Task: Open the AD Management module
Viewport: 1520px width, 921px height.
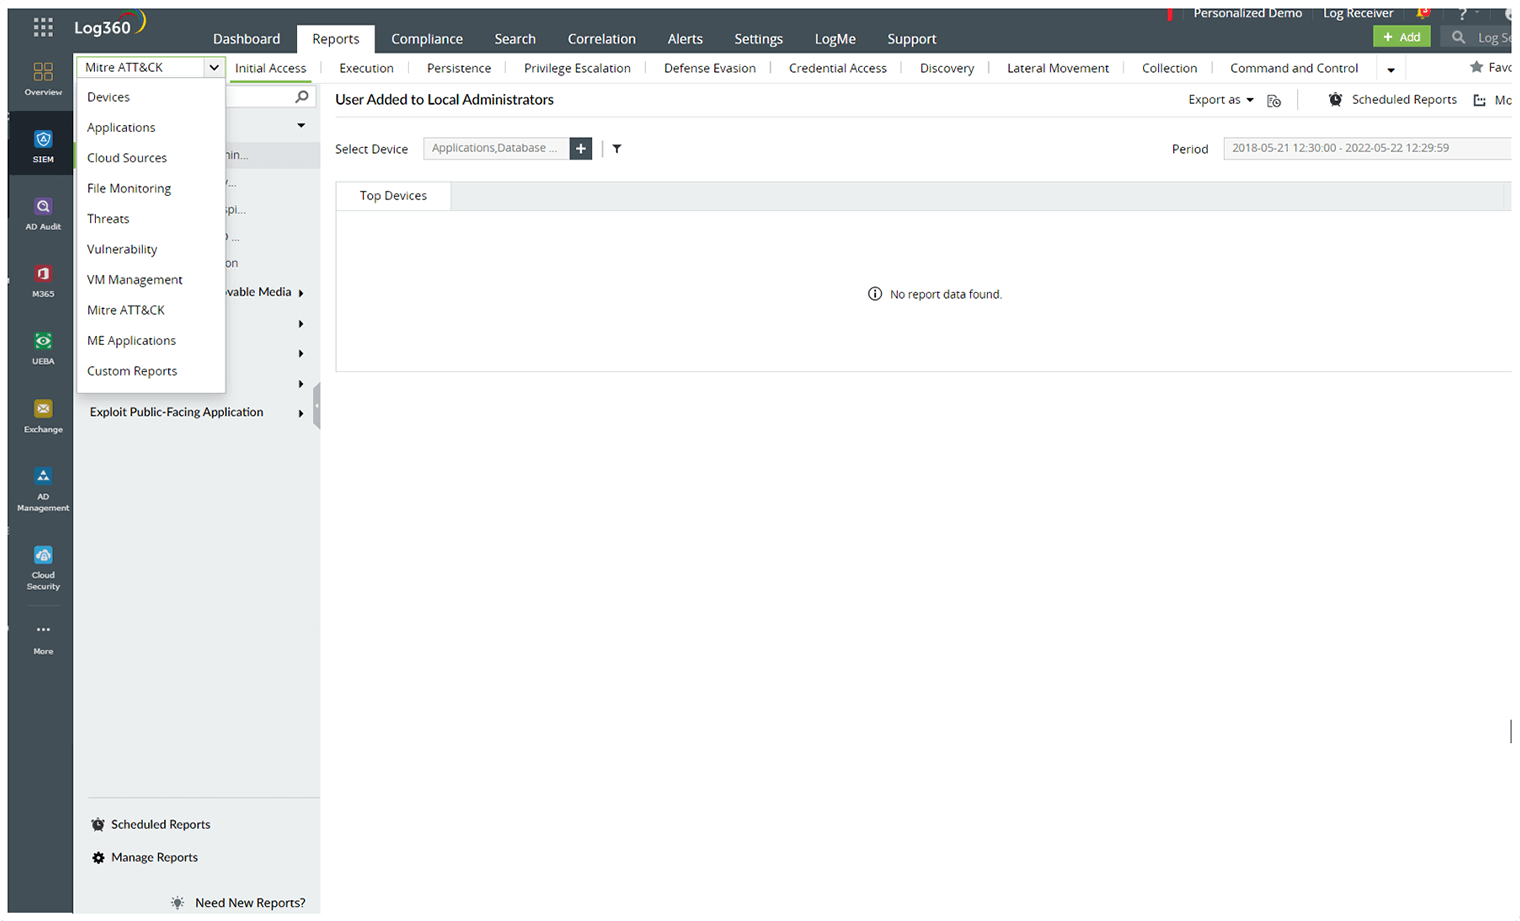Action: [x=43, y=489]
